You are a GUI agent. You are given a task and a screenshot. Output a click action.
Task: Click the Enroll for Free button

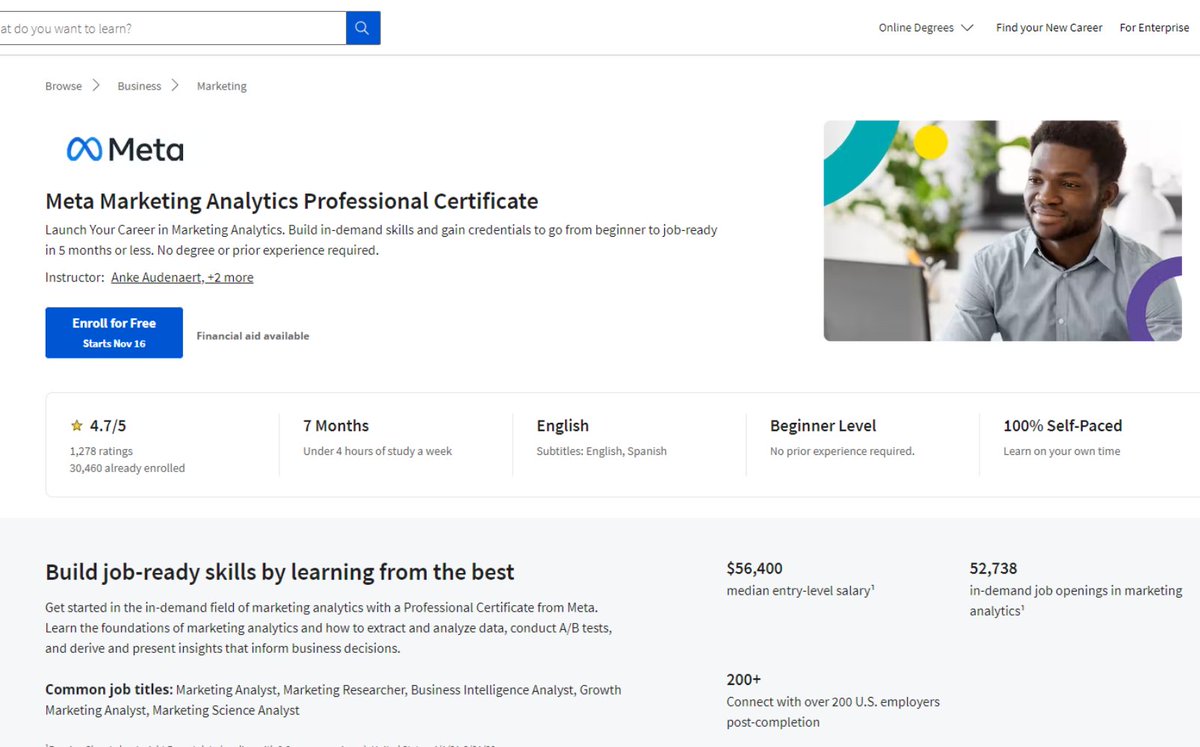[114, 332]
